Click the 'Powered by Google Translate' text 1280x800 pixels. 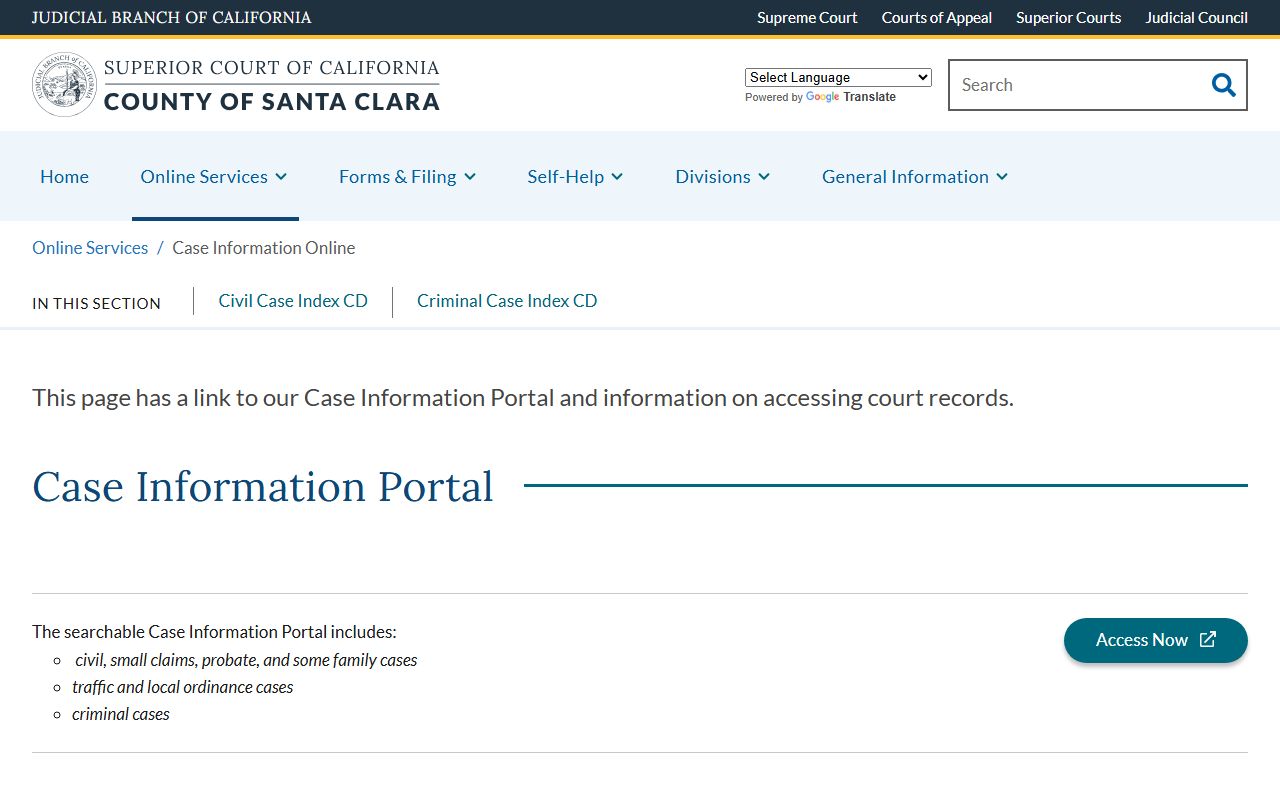pyautogui.click(x=820, y=97)
